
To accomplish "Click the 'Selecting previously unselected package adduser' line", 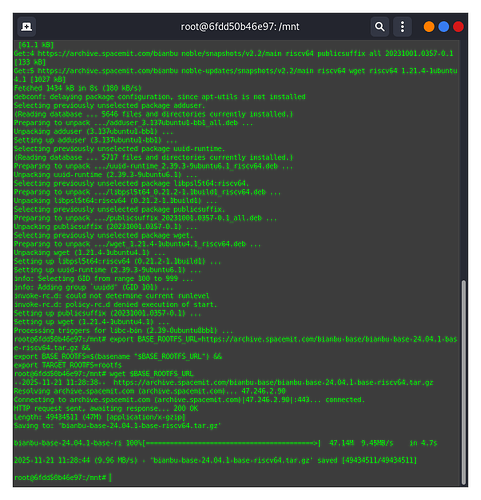I will [109, 105].
